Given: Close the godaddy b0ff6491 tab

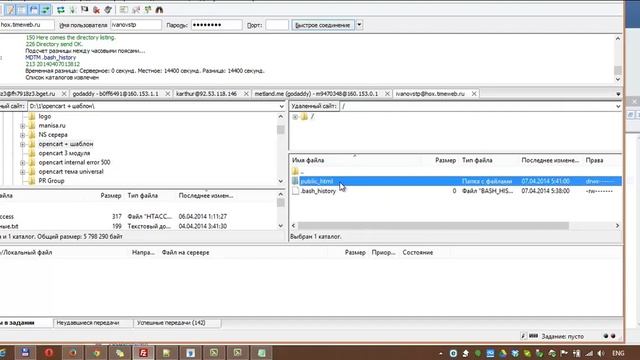Looking at the screenshot, I should pyautogui.click(x=167, y=94).
